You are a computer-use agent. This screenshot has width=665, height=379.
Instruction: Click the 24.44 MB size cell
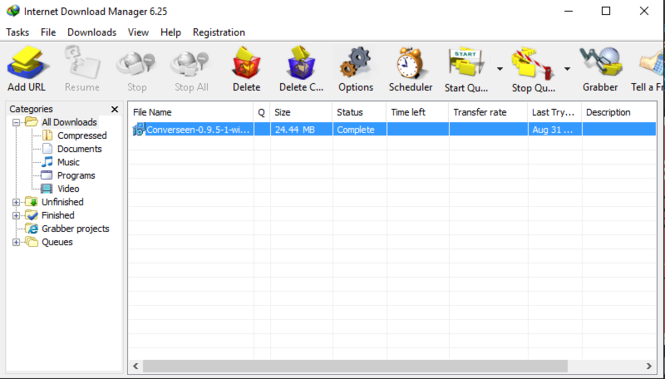[302, 129]
